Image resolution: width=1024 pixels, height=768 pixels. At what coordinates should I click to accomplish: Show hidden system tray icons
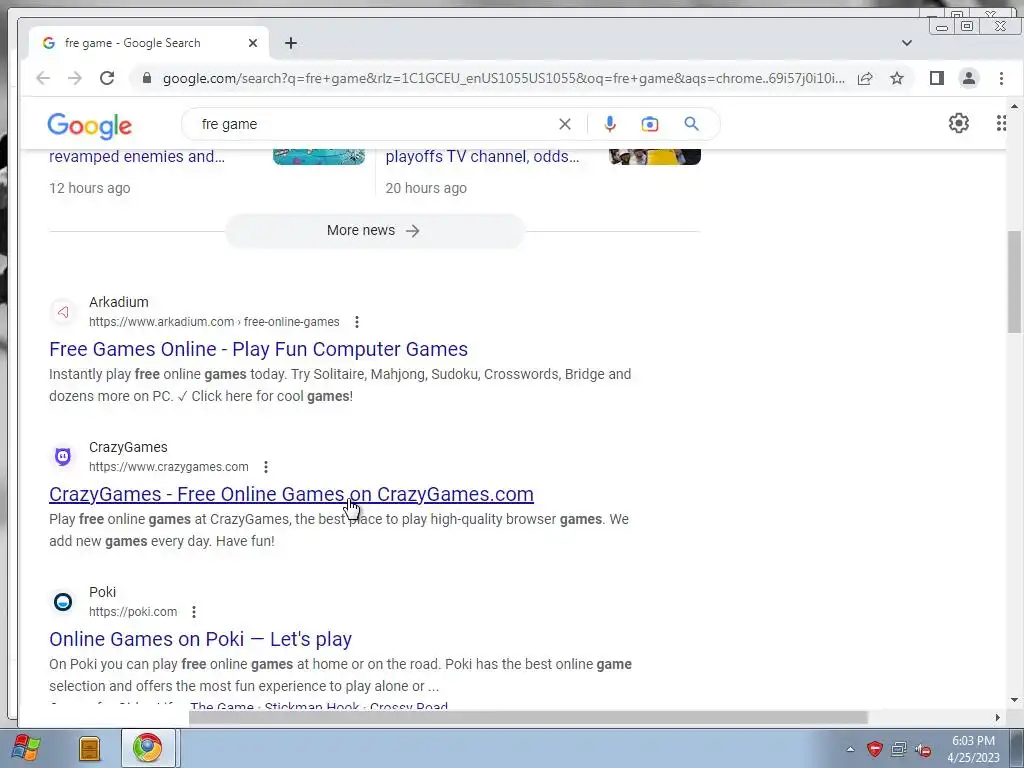tap(850, 749)
